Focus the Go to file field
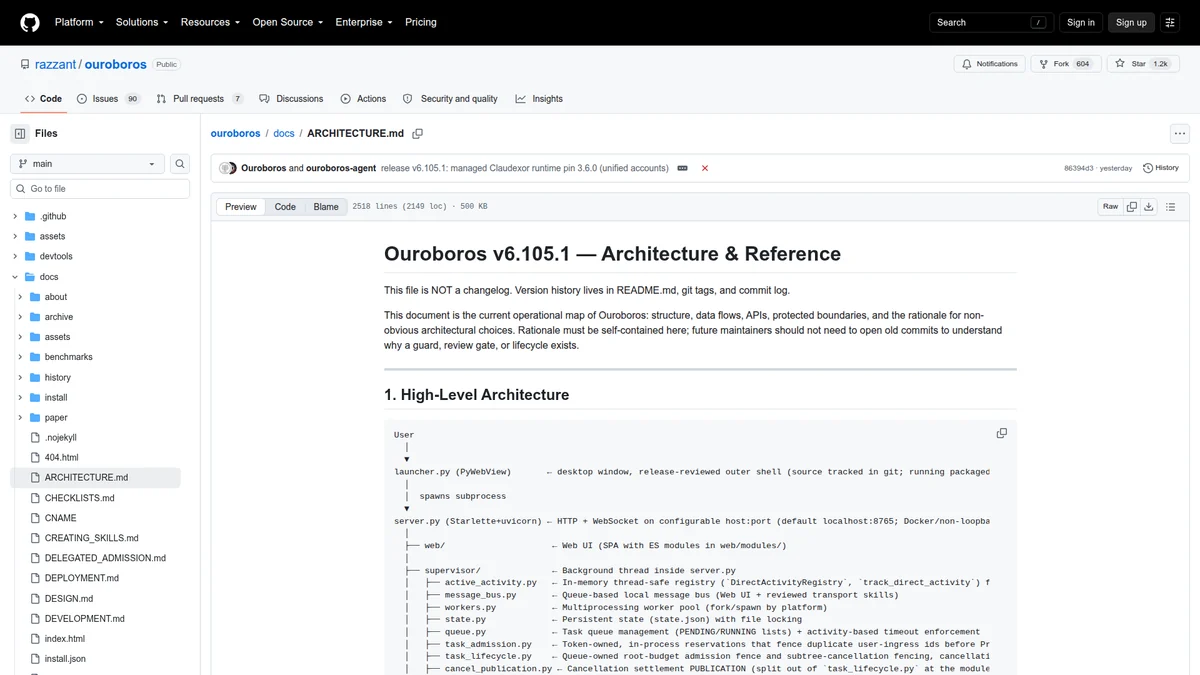Screen dimensions: 1200x675 100,188
